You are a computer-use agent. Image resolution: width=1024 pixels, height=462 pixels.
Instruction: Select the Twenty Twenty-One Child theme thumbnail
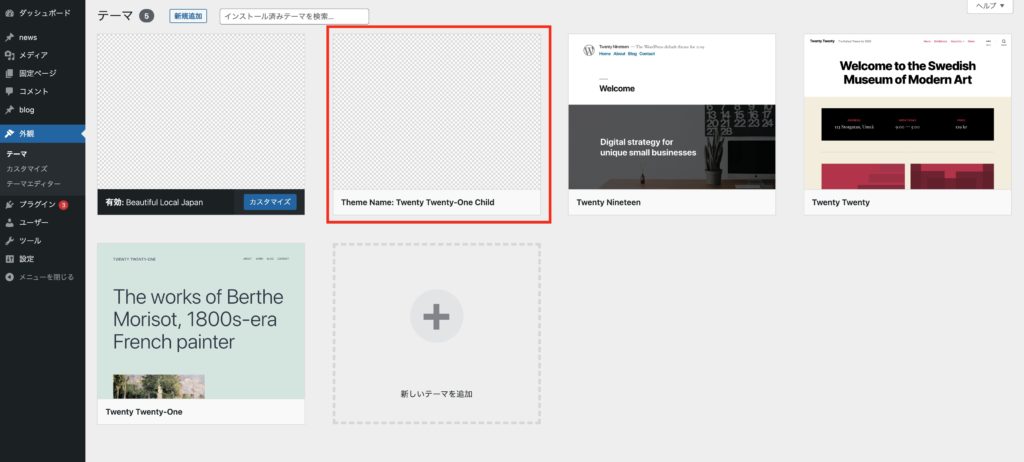[436, 112]
